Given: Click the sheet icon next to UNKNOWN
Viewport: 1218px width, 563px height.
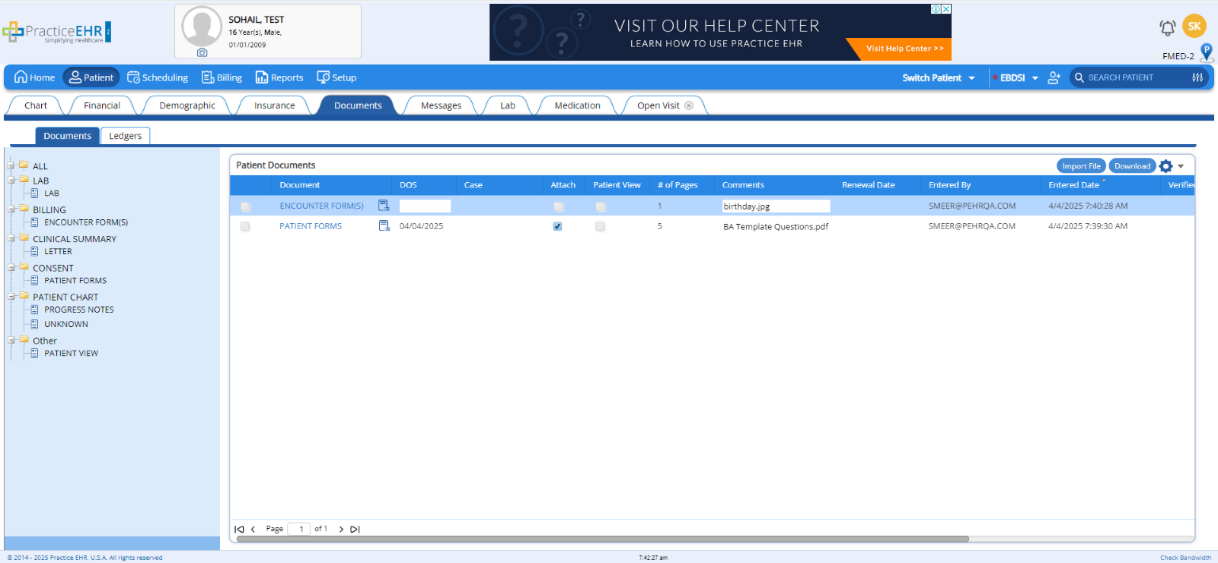Looking at the screenshot, I should pos(35,324).
